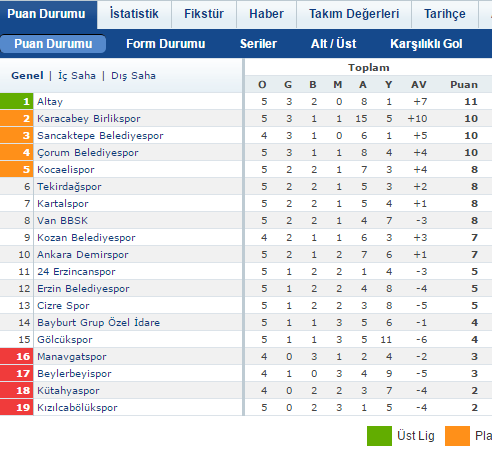
Task: Open the Tarihçe tab
Action: (x=445, y=14)
